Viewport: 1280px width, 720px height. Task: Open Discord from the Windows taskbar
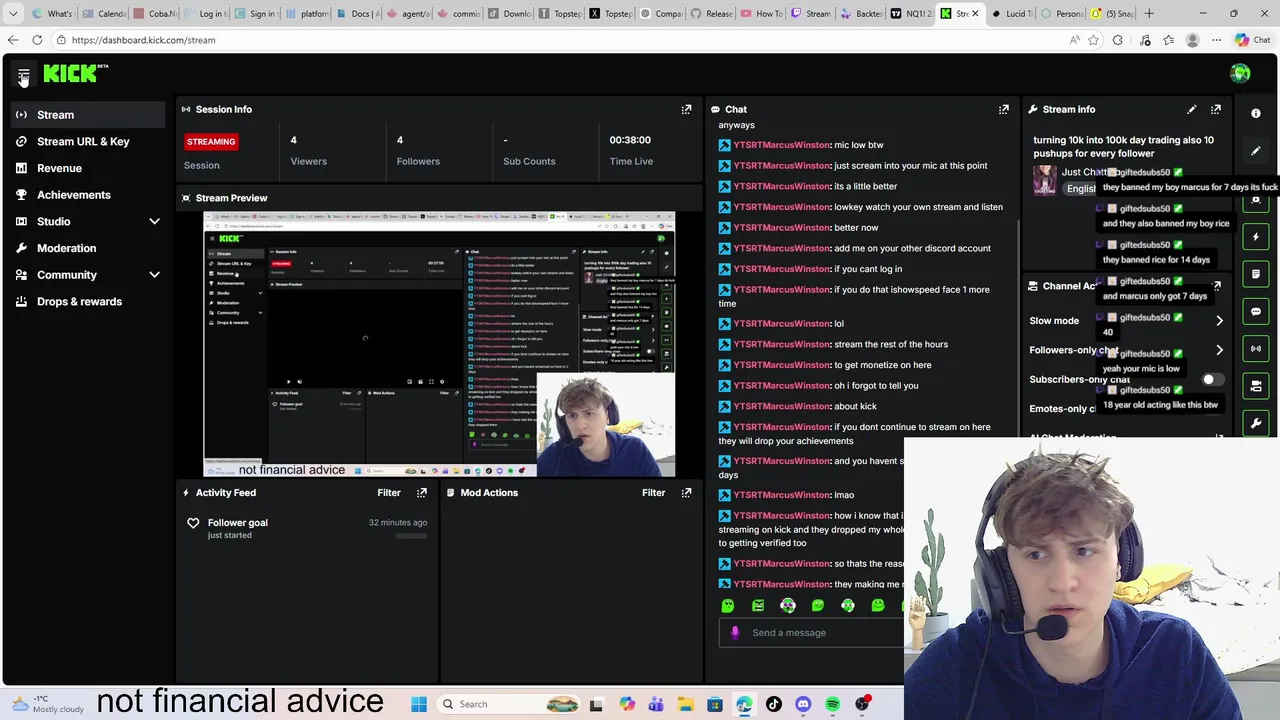point(803,704)
